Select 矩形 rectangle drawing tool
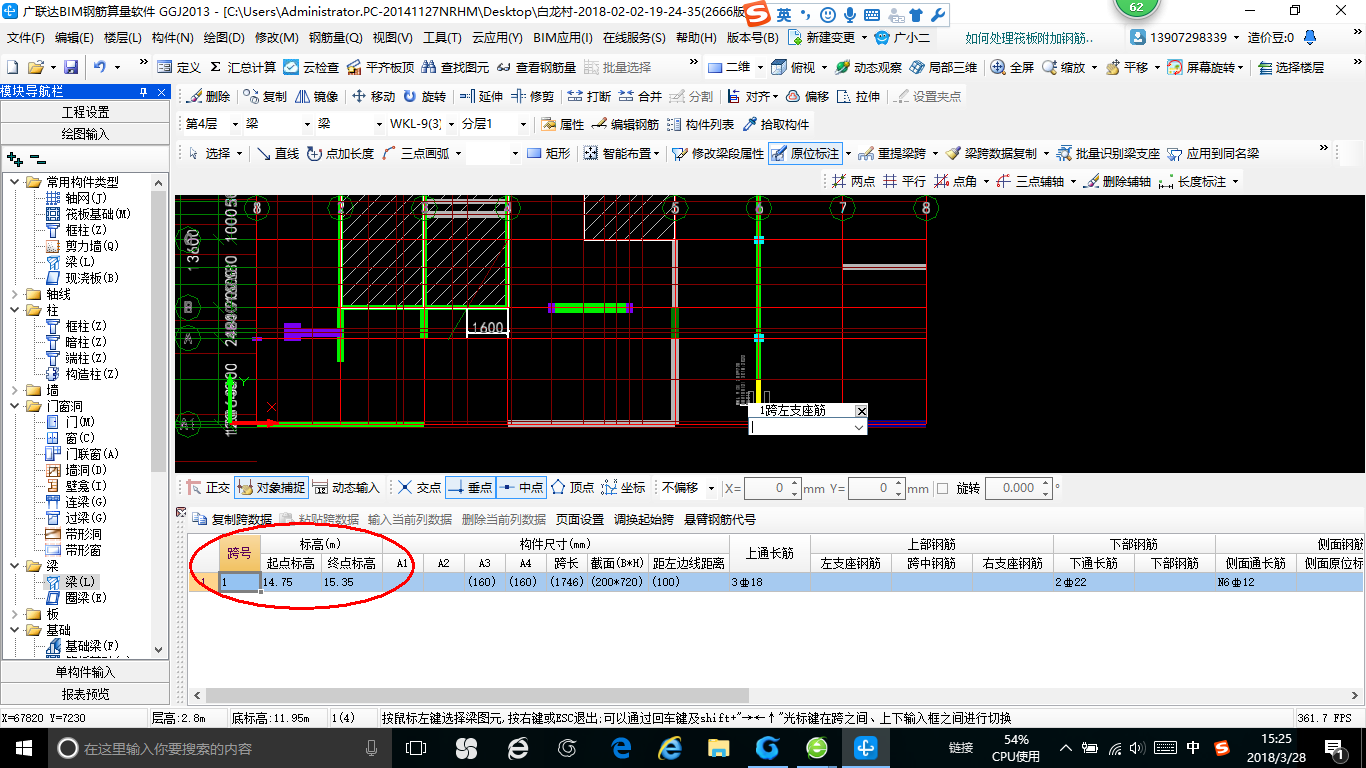 [x=548, y=154]
